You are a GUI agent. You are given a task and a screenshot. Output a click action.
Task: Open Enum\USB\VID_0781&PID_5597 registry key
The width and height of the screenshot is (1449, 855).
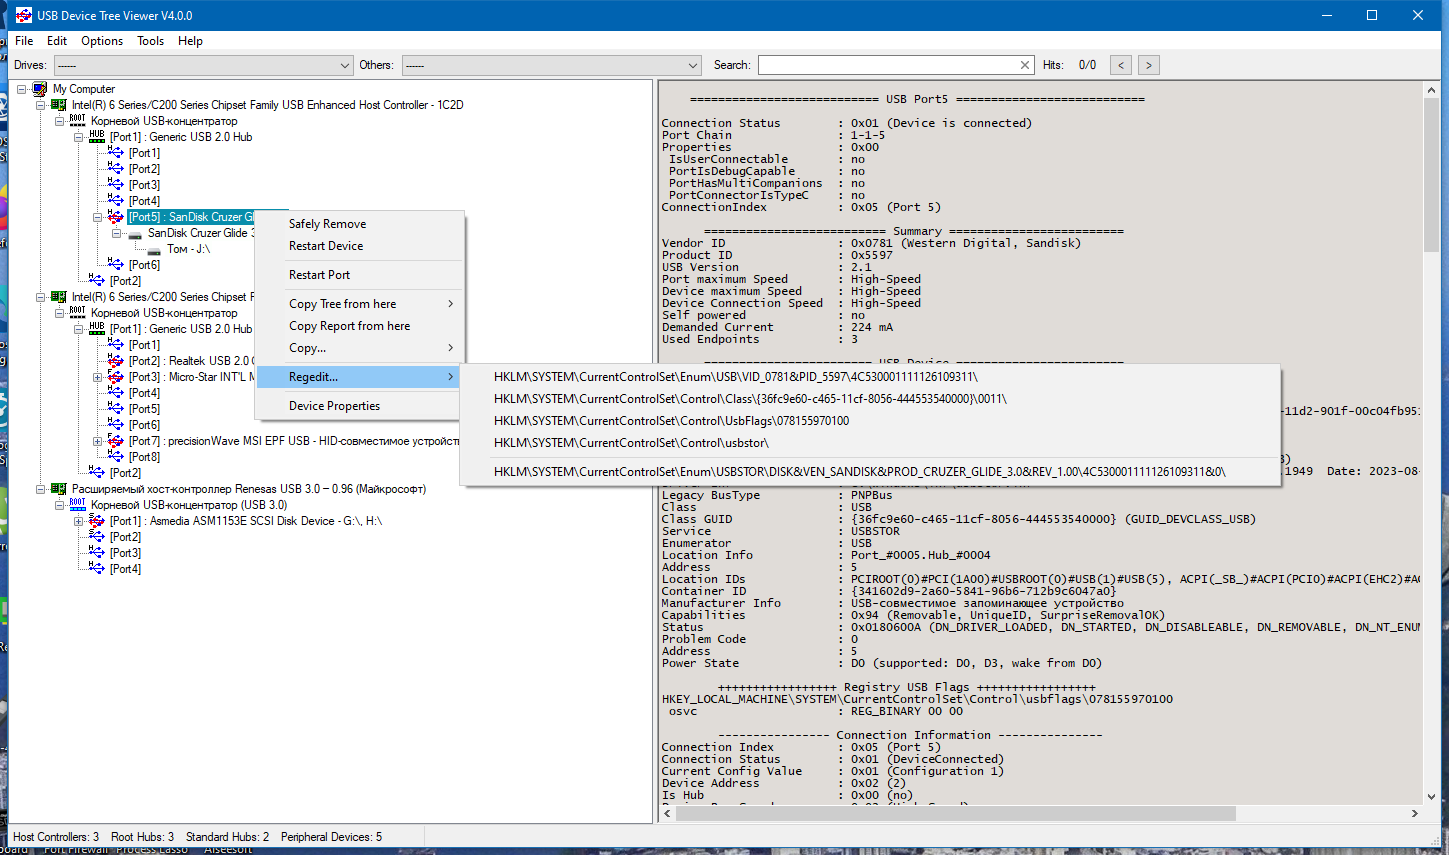(870, 377)
